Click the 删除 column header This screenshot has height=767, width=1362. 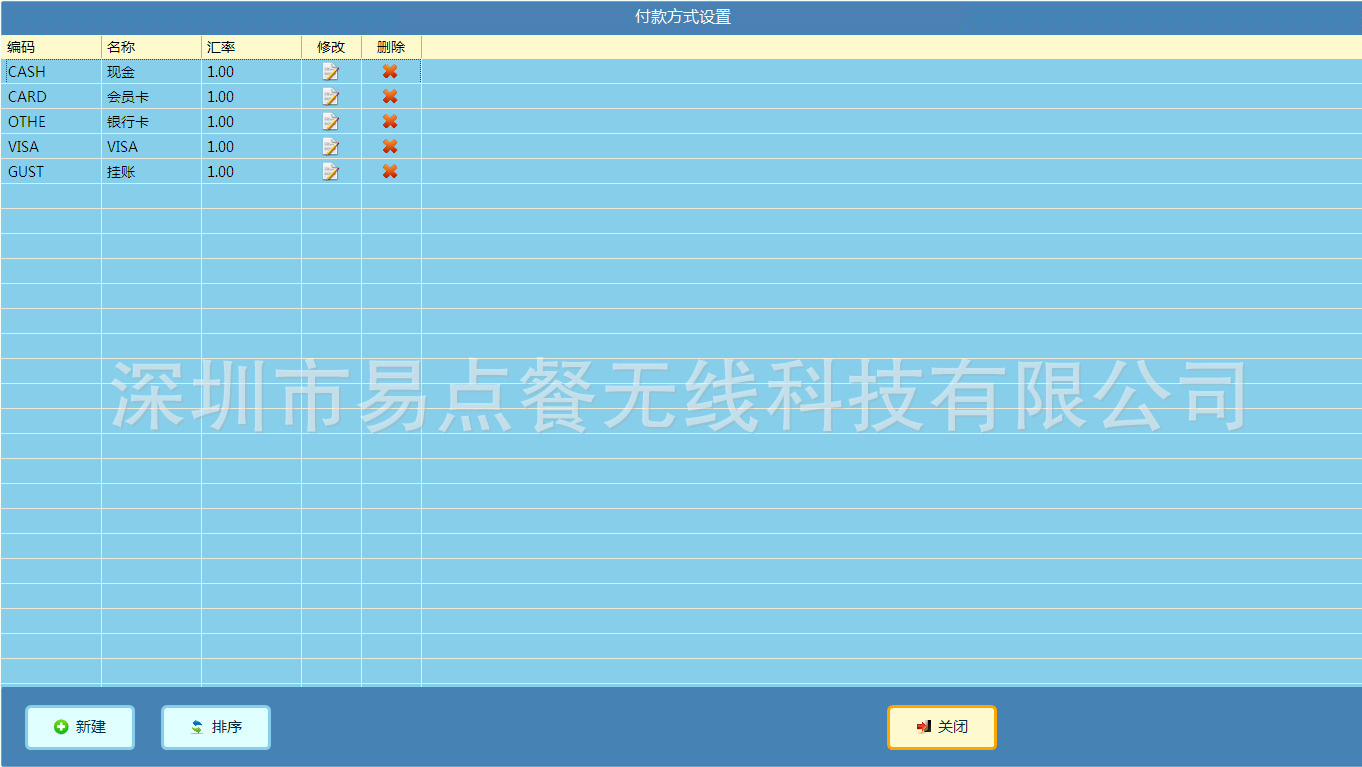(x=391, y=47)
